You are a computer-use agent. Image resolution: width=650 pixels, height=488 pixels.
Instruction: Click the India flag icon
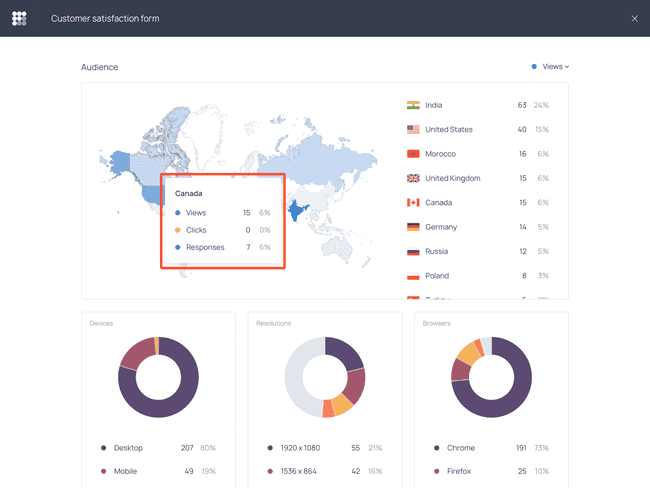click(x=413, y=105)
